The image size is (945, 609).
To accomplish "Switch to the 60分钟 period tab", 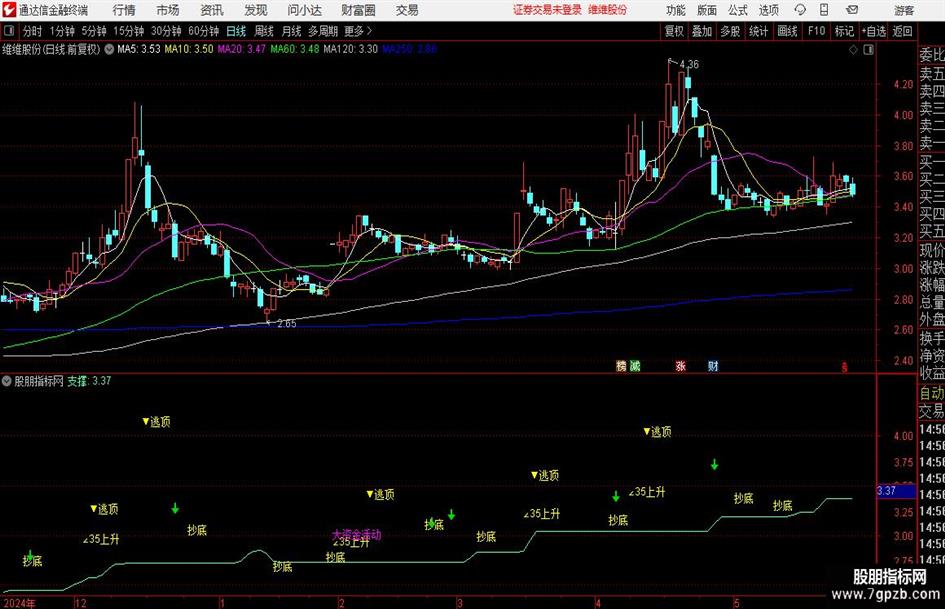I will (x=204, y=31).
